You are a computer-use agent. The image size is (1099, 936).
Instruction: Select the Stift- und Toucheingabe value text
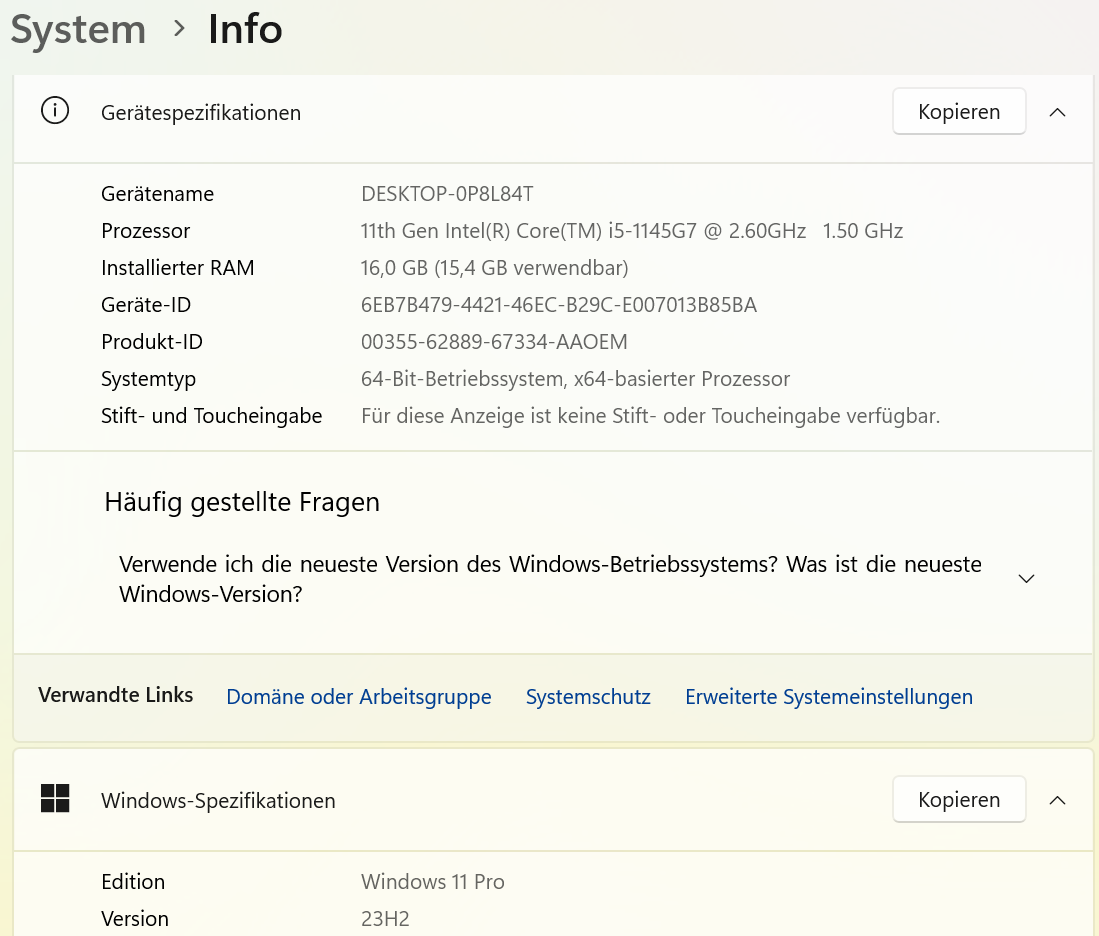tap(650, 416)
